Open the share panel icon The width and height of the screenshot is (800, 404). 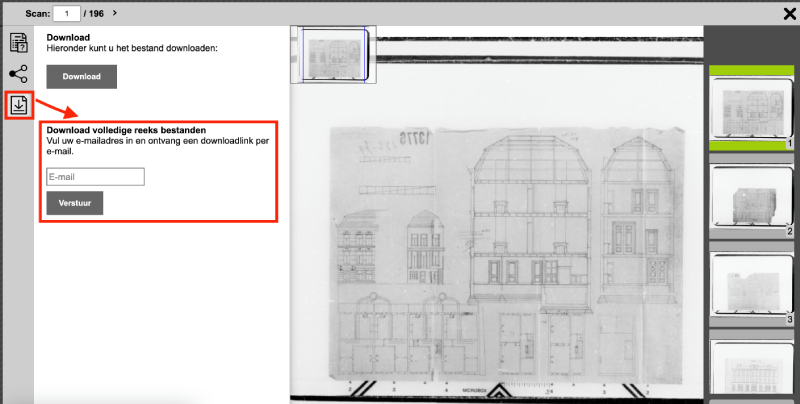pyautogui.click(x=18, y=74)
